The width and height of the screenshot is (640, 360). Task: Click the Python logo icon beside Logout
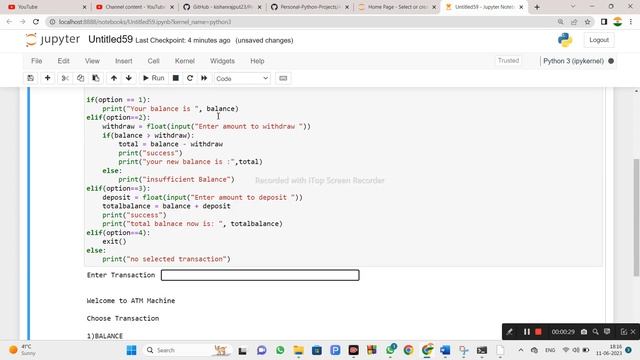[565, 40]
